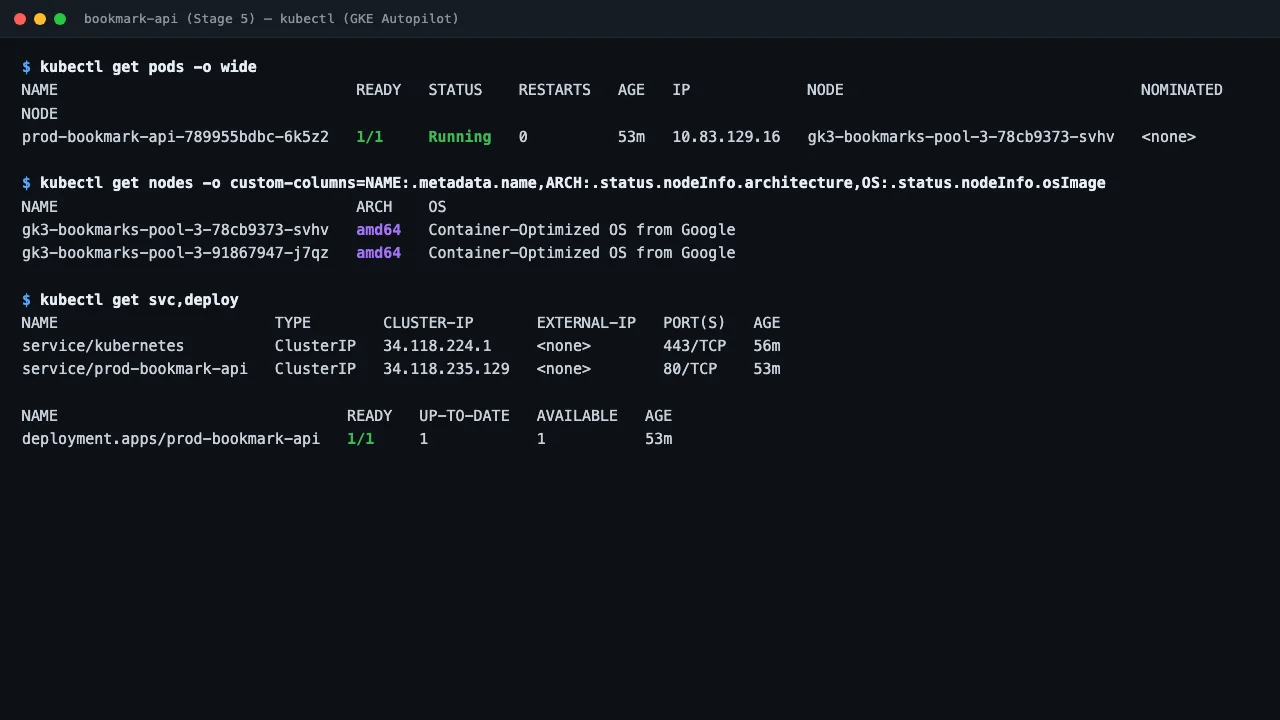The height and width of the screenshot is (720, 1280).
Task: Close the terminal with red button
Action: pos(20,19)
